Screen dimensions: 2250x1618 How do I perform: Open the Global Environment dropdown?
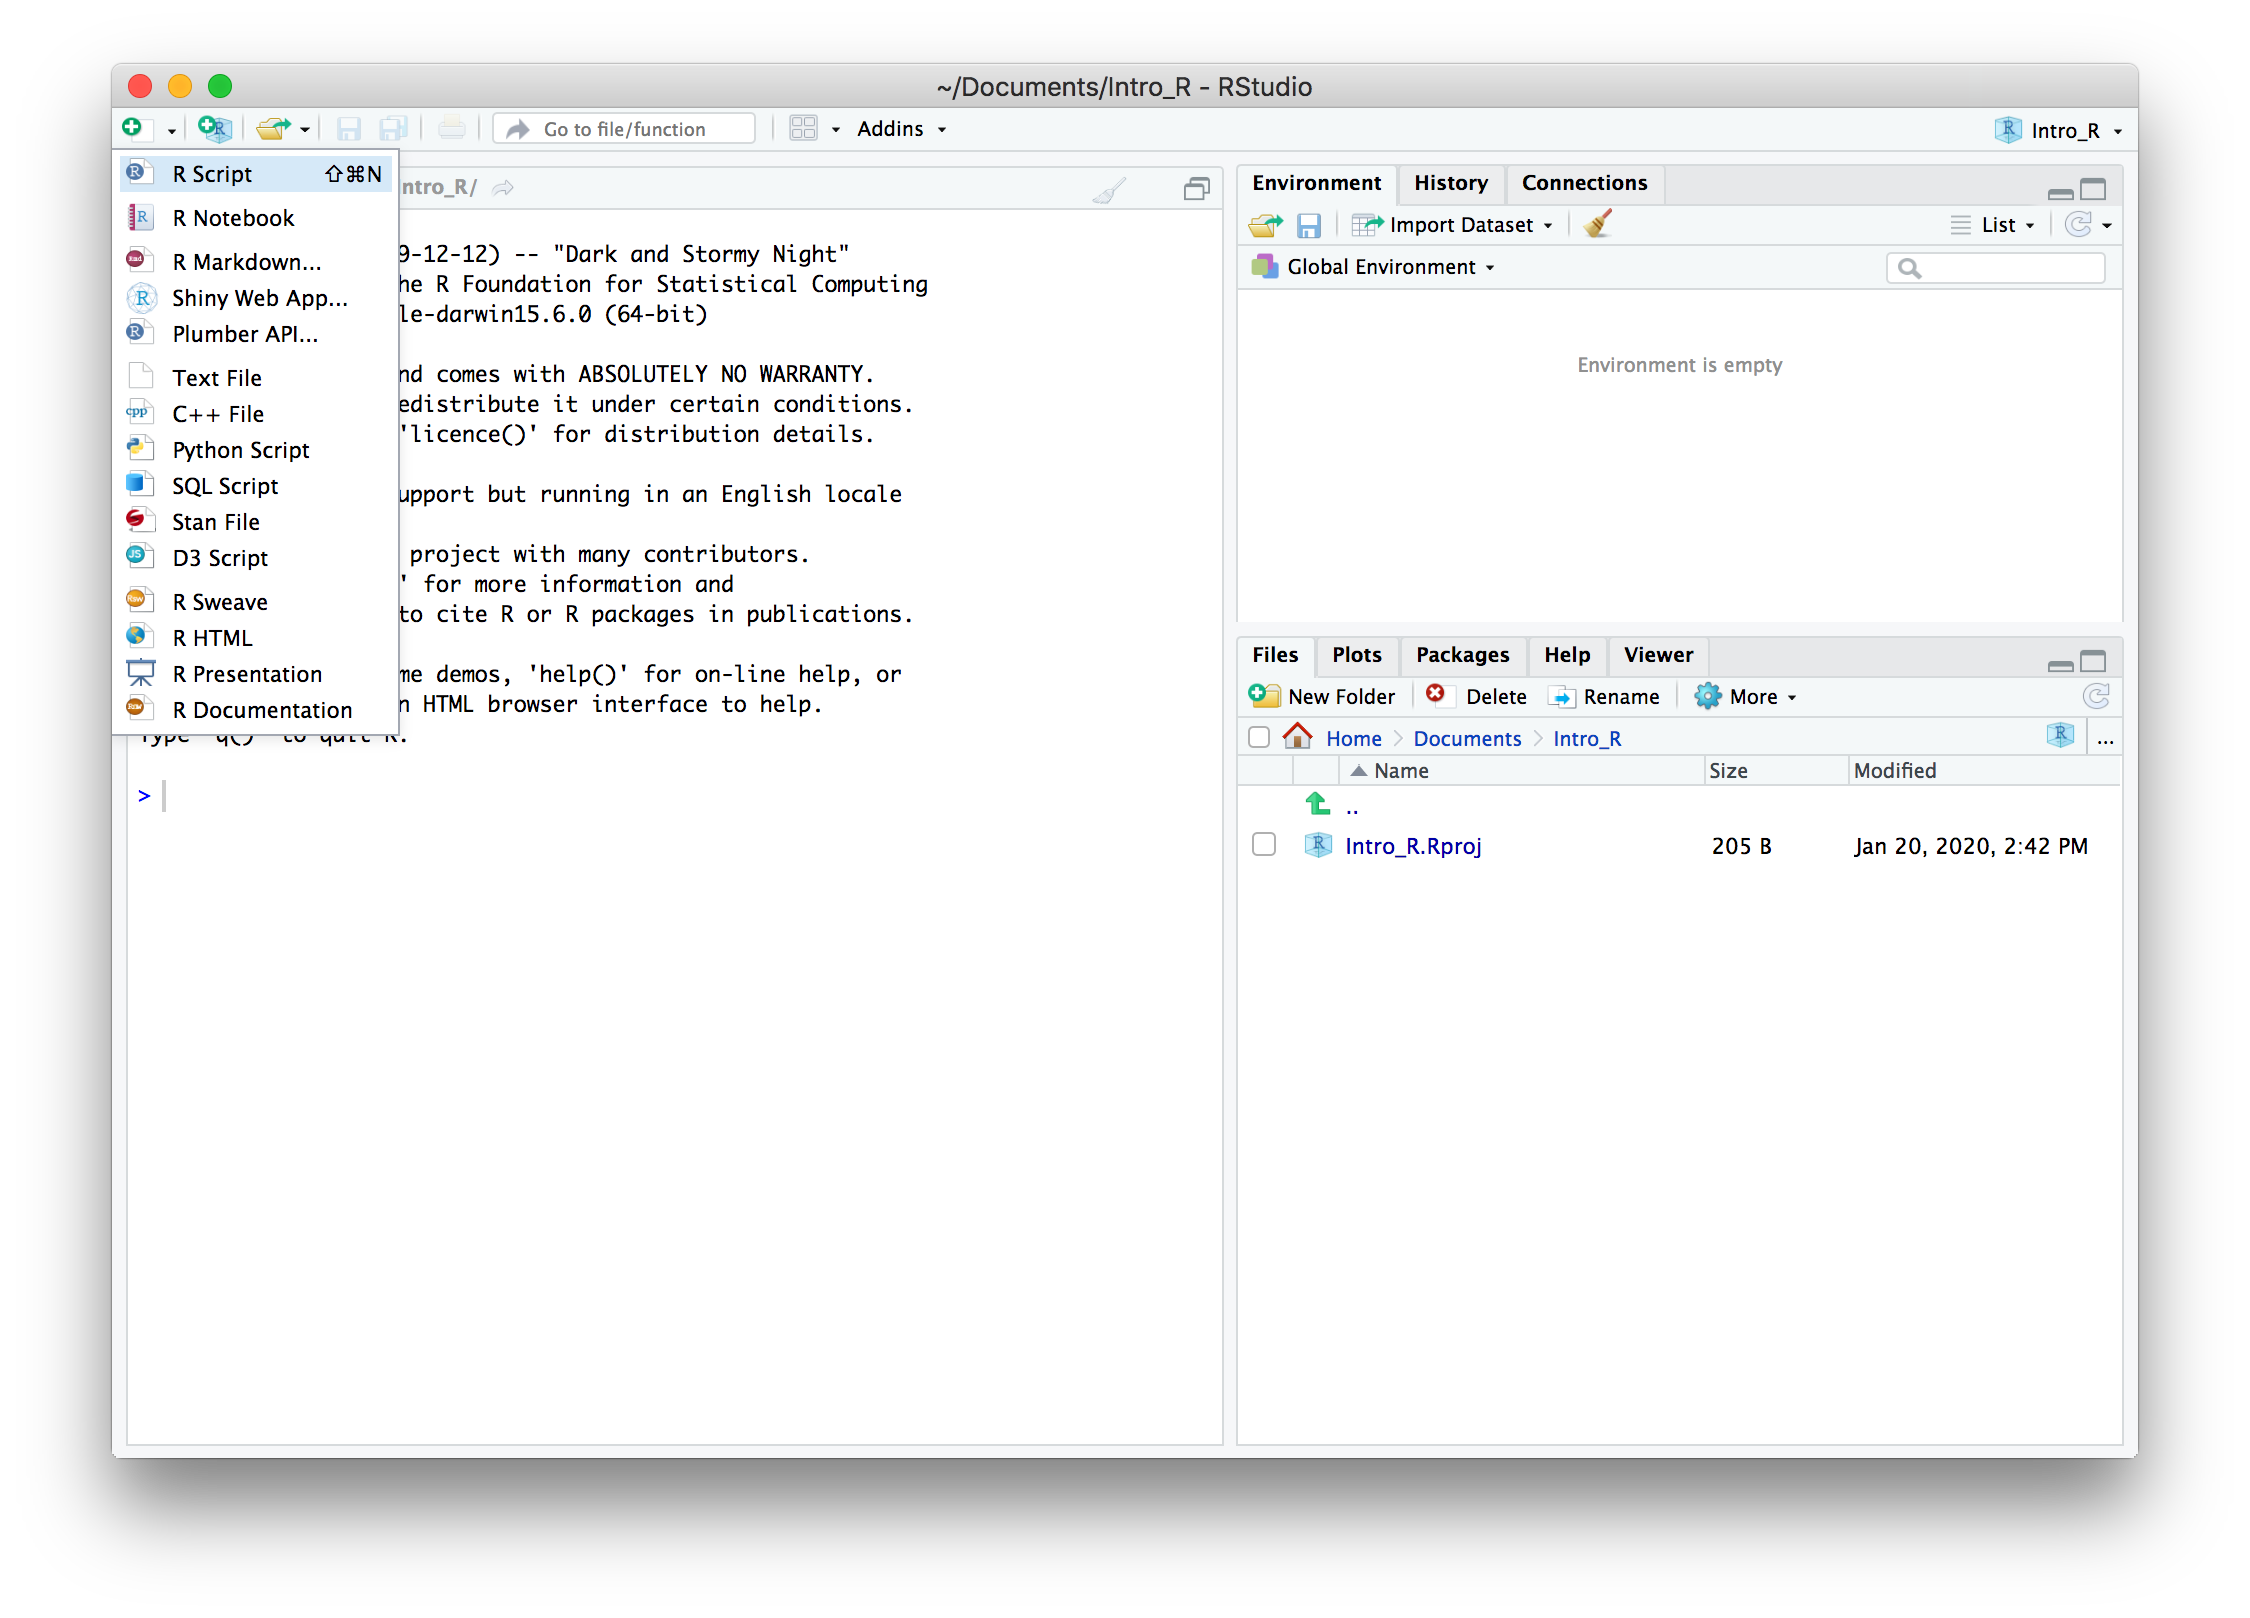1372,267
